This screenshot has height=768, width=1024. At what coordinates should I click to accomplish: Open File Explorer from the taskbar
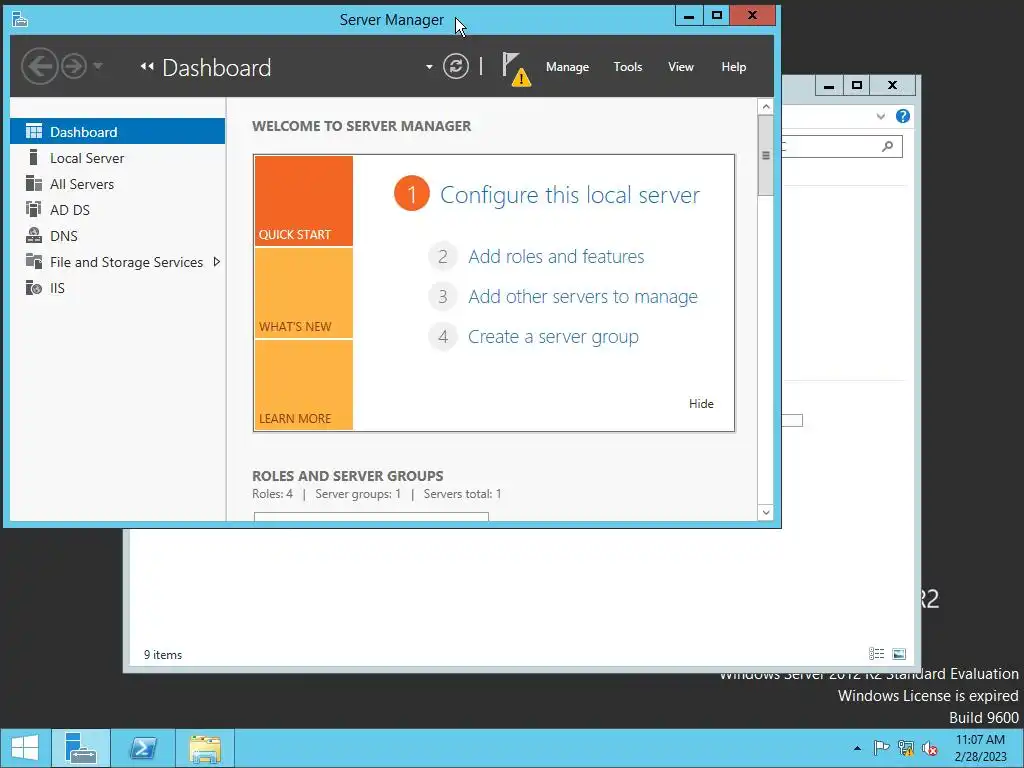pos(205,748)
